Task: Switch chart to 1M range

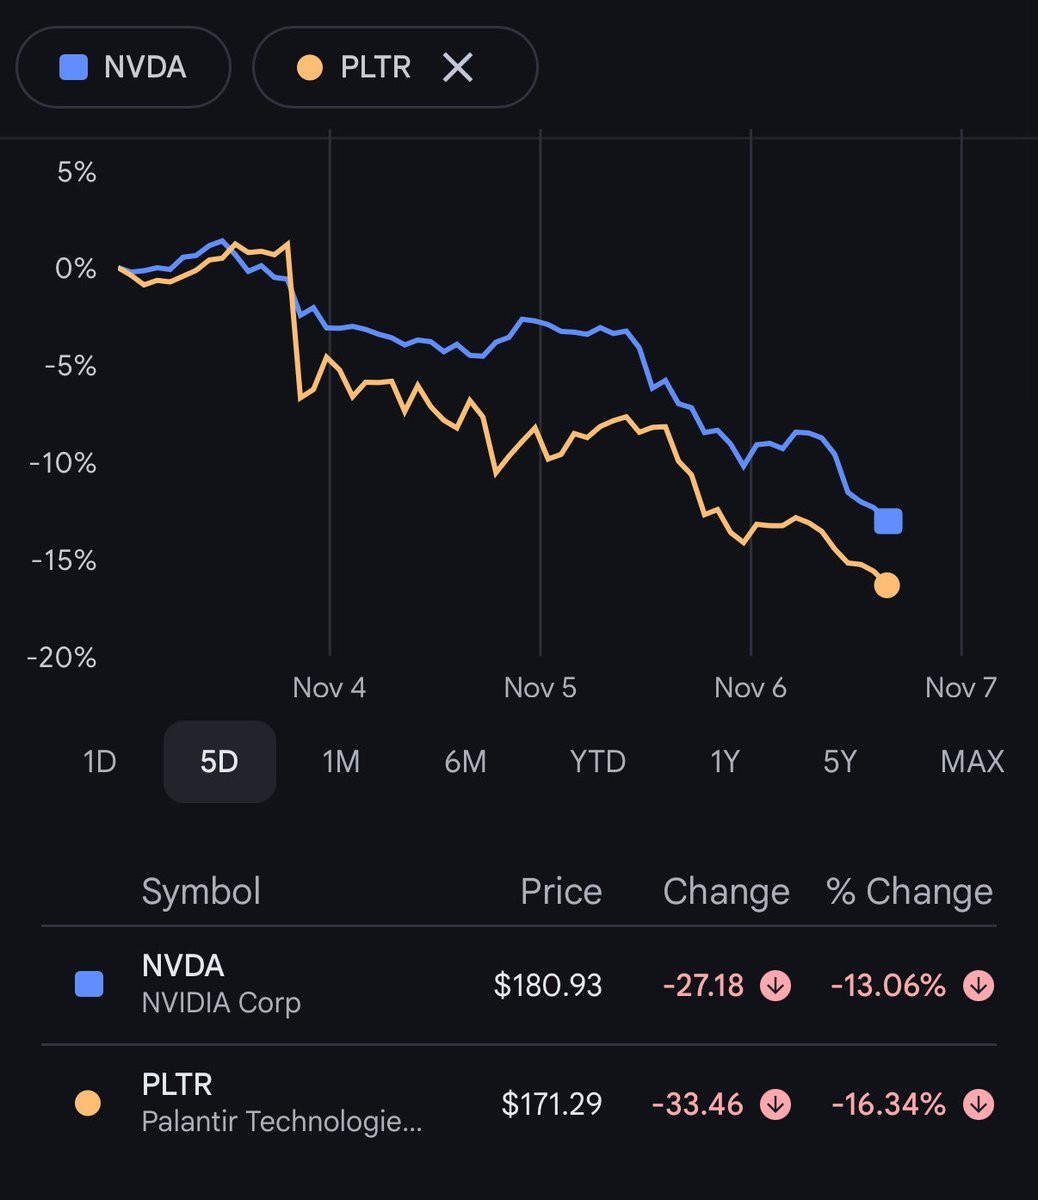Action: pos(340,762)
